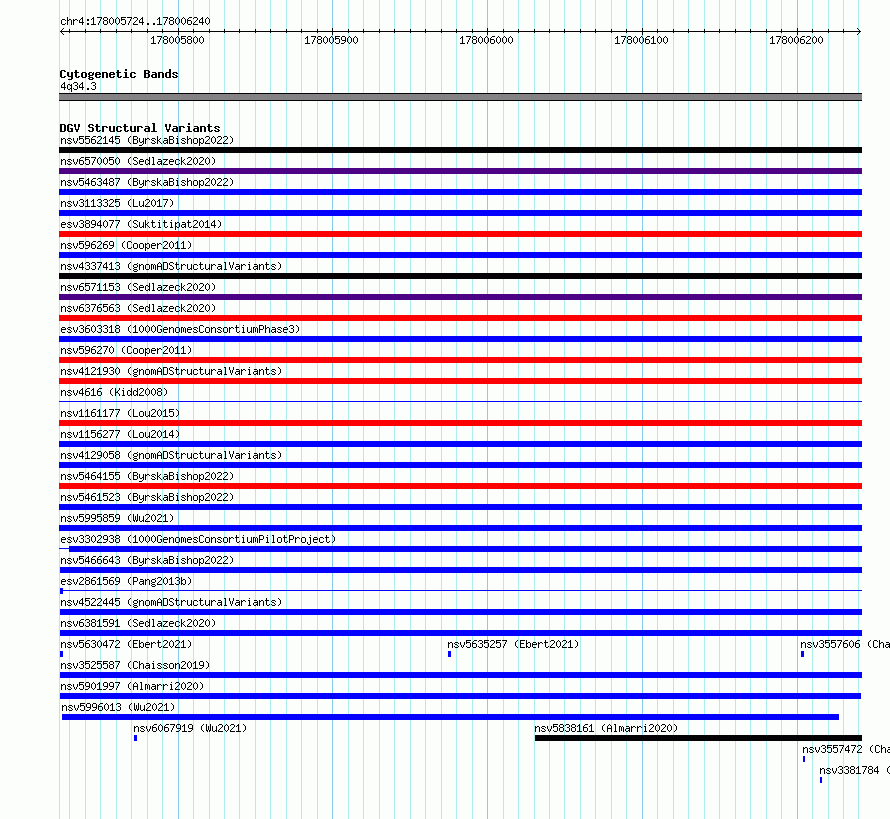Select nsv596269 (Cooper2011) label
890x819 pixels.
coord(126,245)
